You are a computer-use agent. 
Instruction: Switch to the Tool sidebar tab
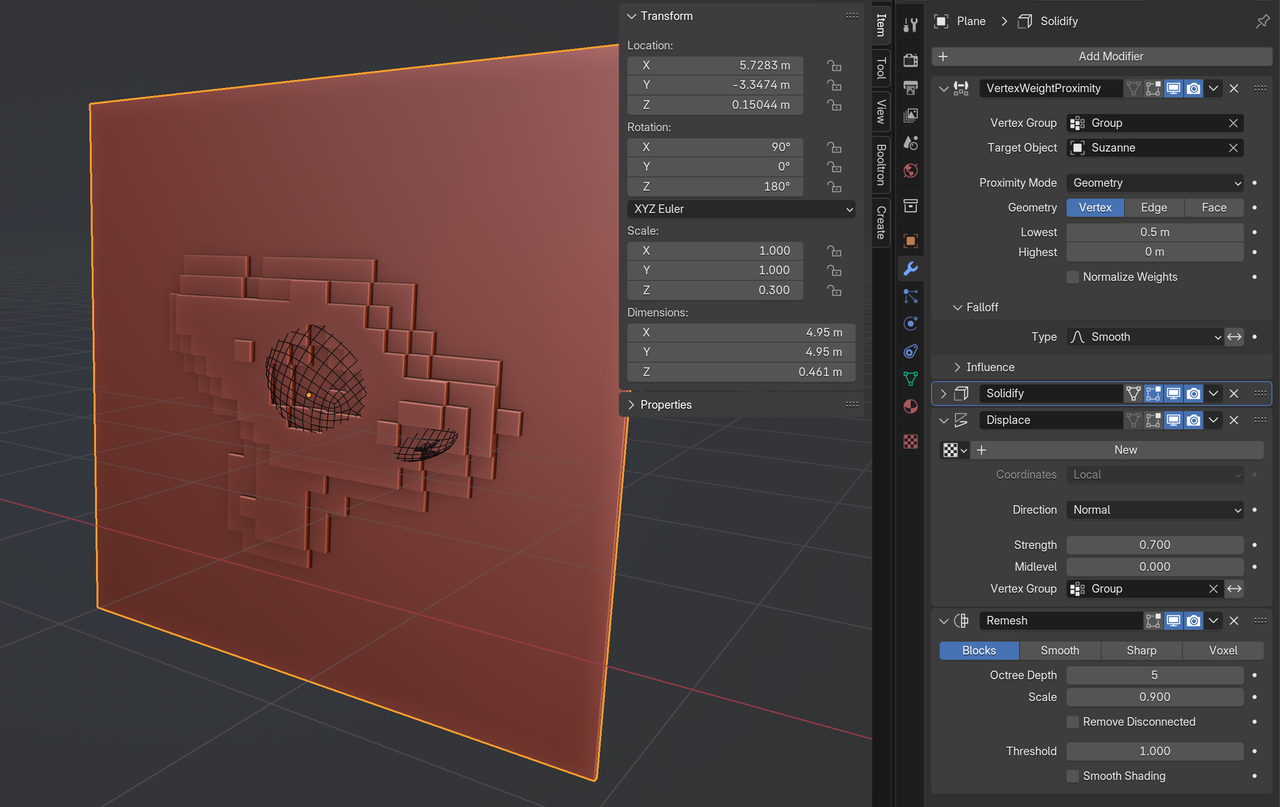point(880,69)
